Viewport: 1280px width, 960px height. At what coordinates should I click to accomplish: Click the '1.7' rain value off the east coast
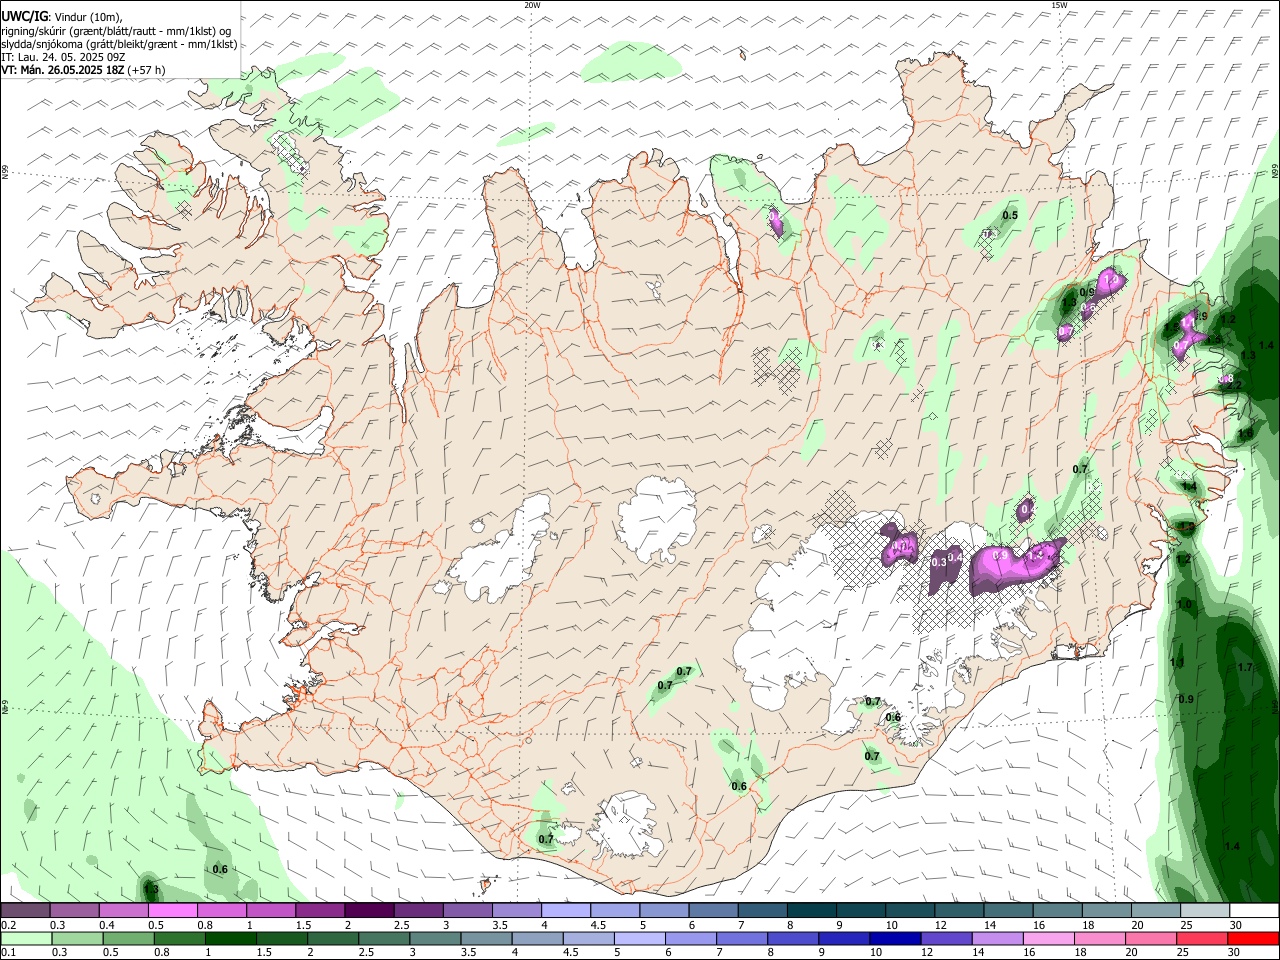(x=1245, y=667)
